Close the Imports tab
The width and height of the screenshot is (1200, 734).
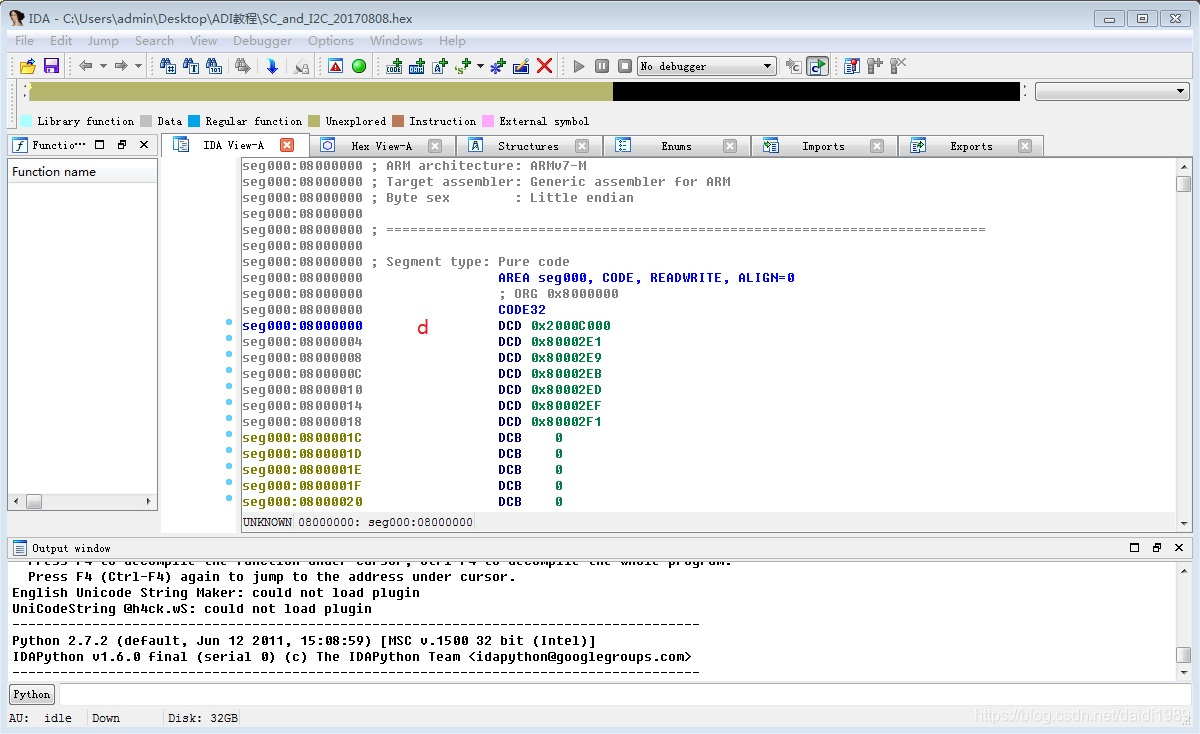877,146
